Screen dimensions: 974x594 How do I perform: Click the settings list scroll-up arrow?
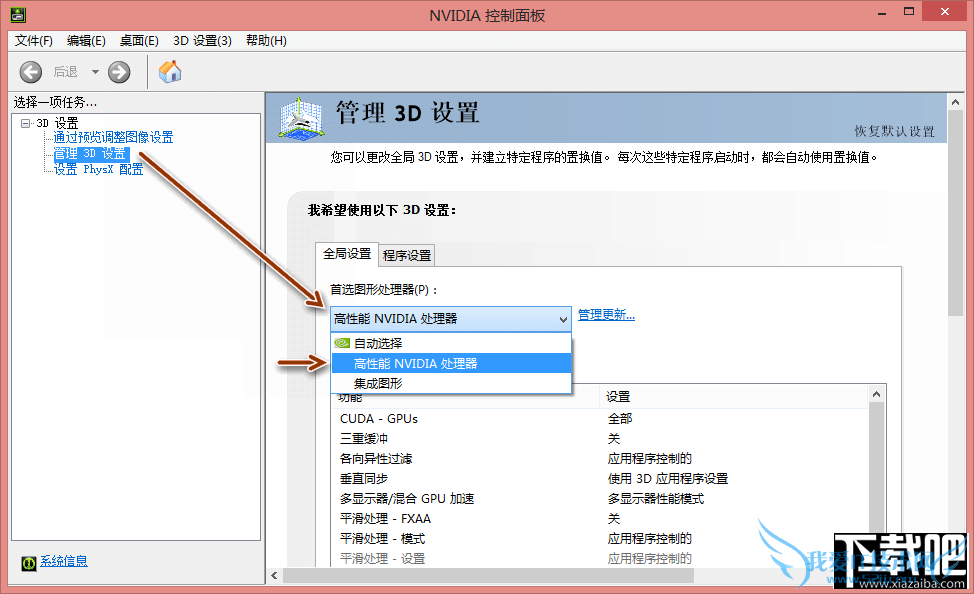pyautogui.click(x=876, y=394)
